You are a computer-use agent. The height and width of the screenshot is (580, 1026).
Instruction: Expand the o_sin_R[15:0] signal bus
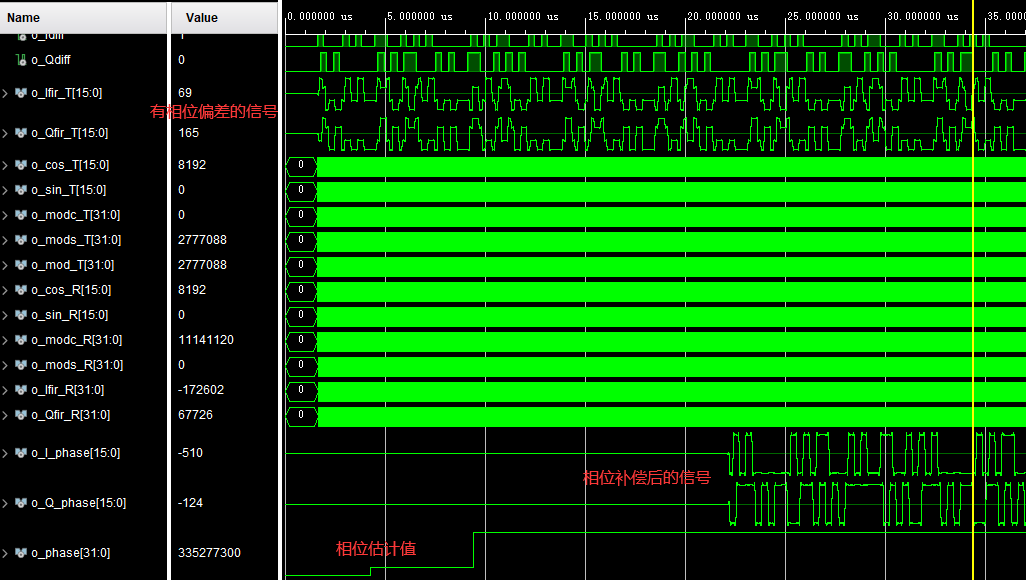pos(5,316)
